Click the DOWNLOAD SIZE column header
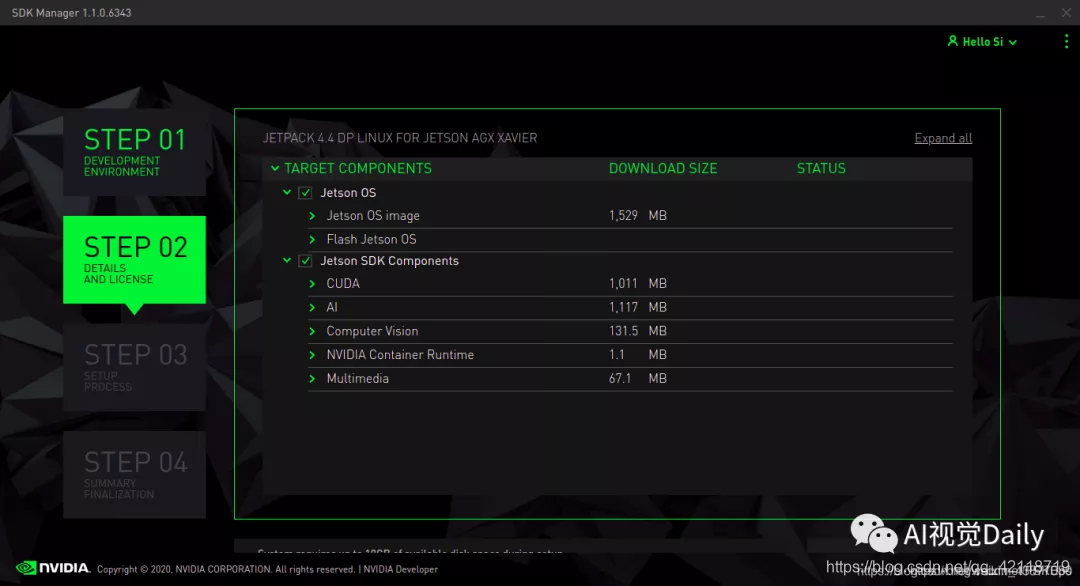Image resolution: width=1080 pixels, height=586 pixels. [663, 168]
